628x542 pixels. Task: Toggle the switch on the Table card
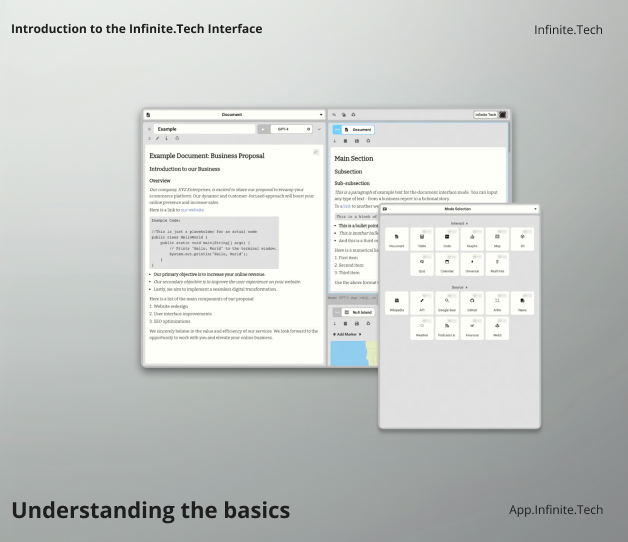427,231
